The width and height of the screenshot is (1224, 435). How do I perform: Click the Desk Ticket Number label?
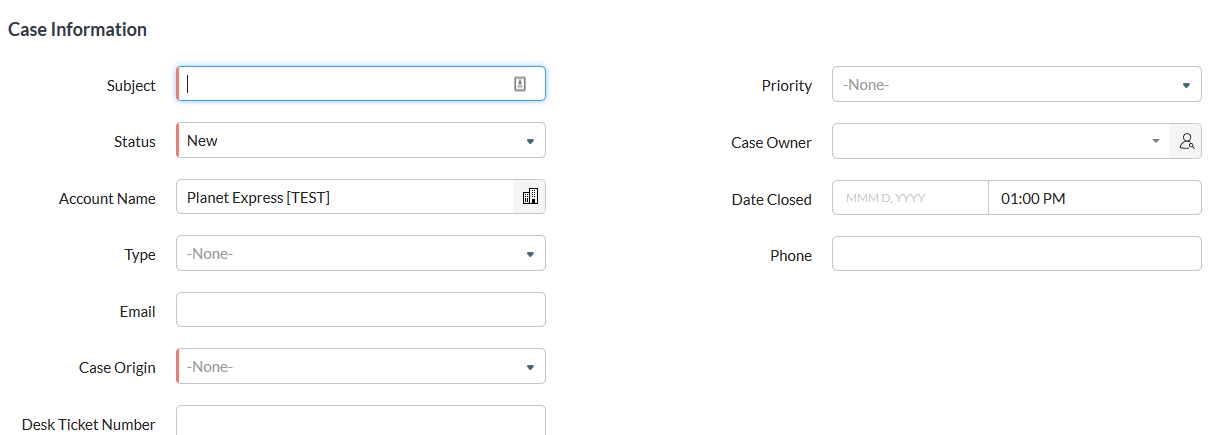[88, 425]
